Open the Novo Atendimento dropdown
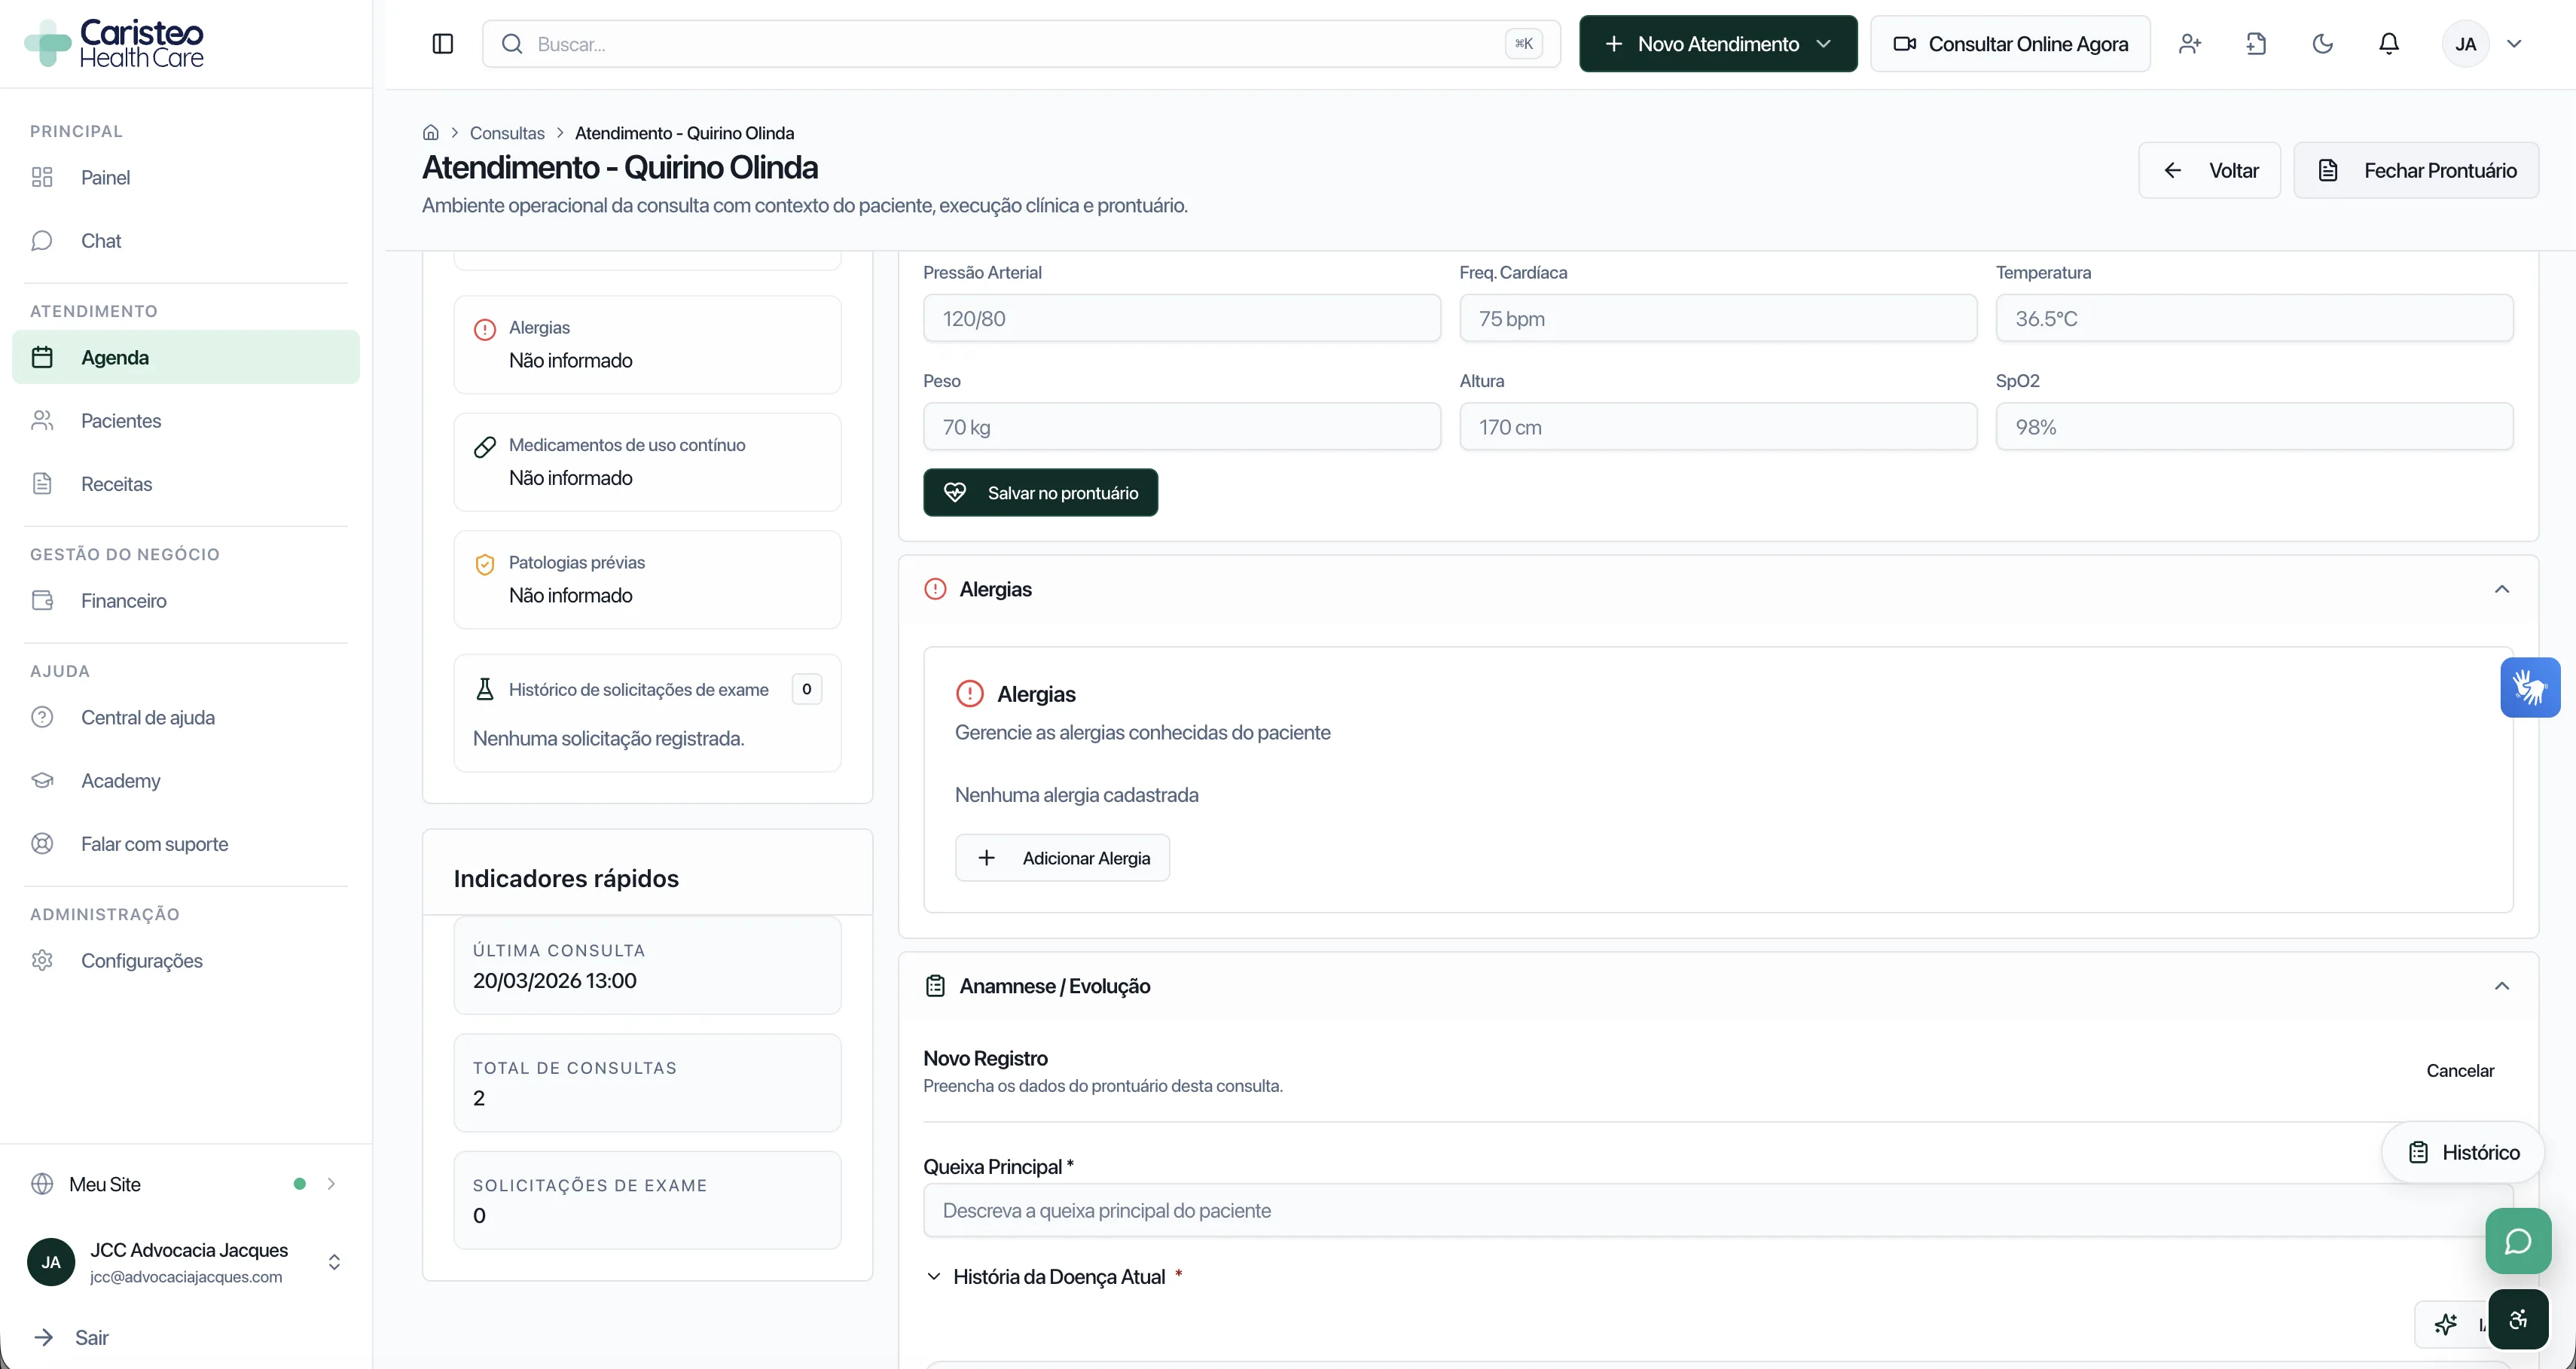The image size is (2576, 1369). tap(1718, 44)
